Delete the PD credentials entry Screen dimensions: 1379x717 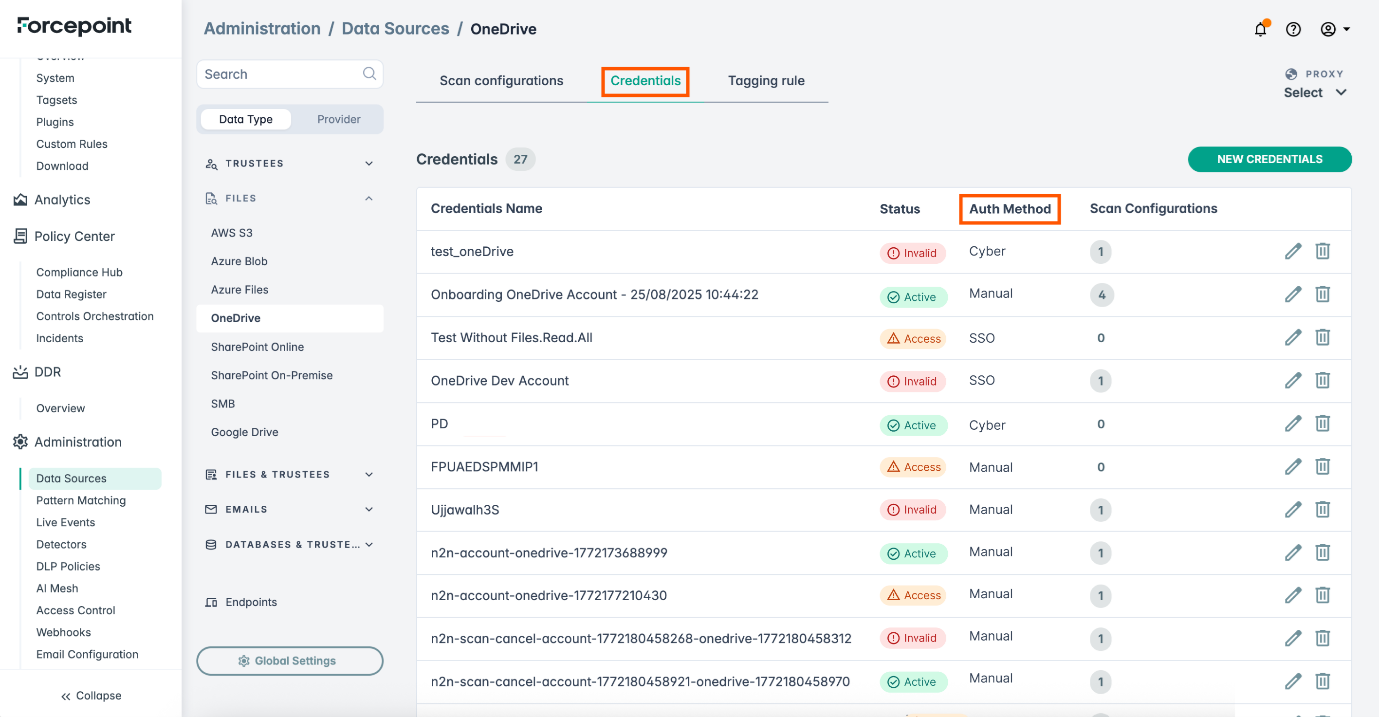point(1322,423)
